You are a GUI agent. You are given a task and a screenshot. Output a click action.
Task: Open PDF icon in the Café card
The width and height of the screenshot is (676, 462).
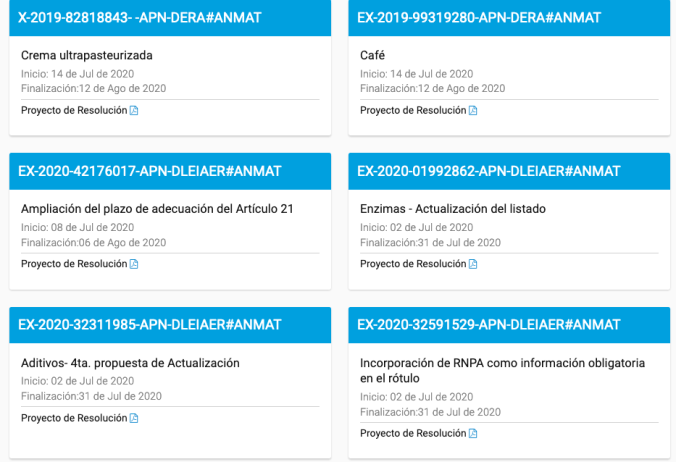pos(473,111)
